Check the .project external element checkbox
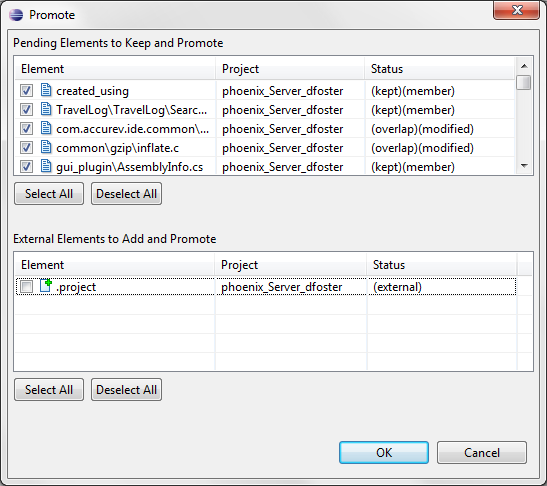The height and width of the screenshot is (486, 547). [27, 287]
